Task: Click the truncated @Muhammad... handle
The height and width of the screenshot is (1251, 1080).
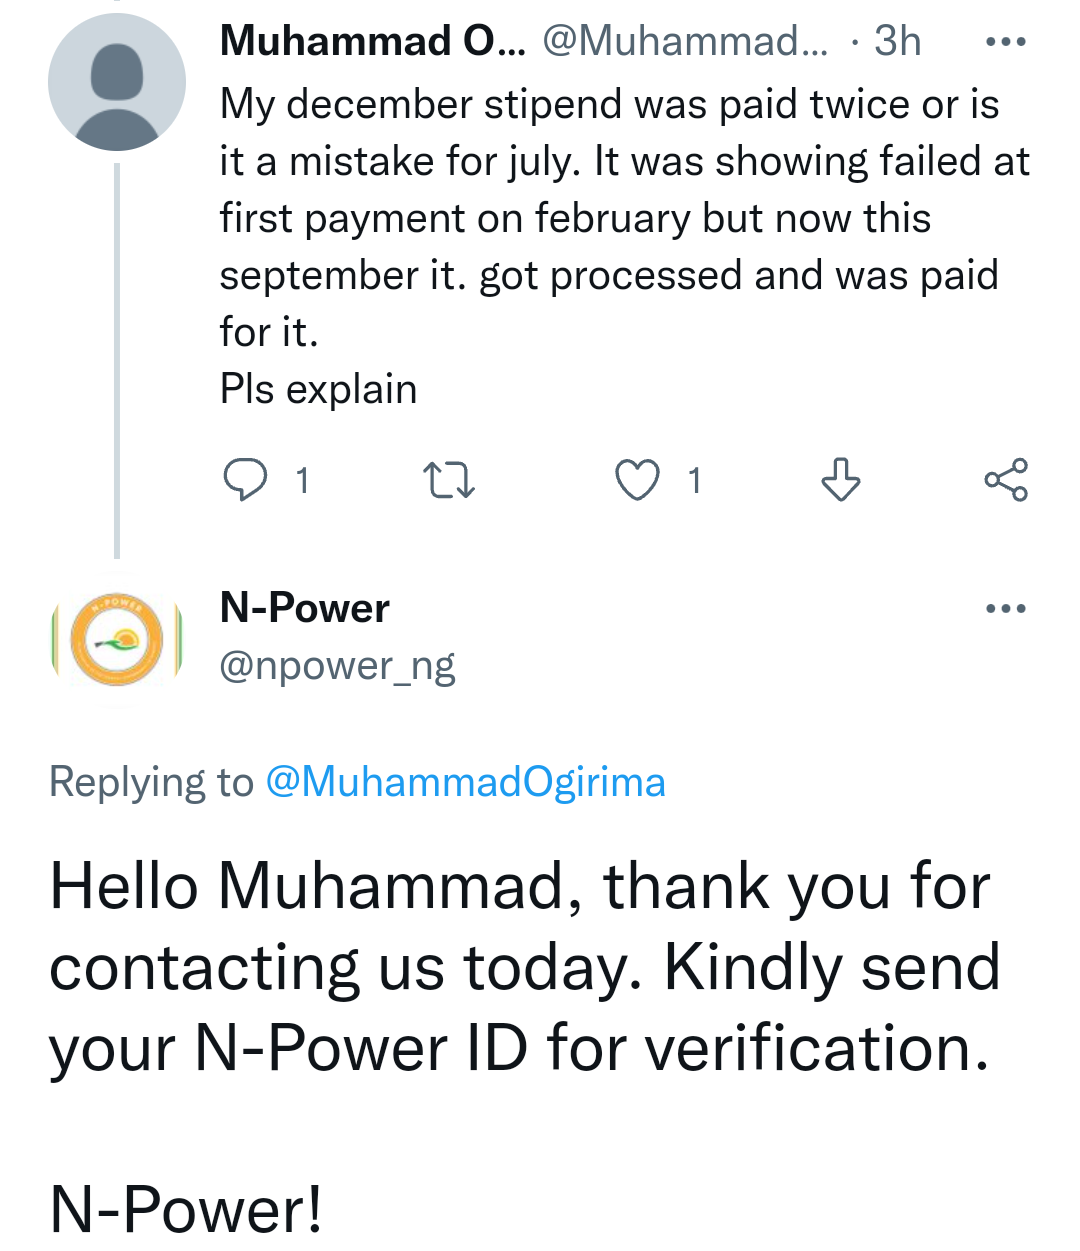Action: (x=685, y=42)
